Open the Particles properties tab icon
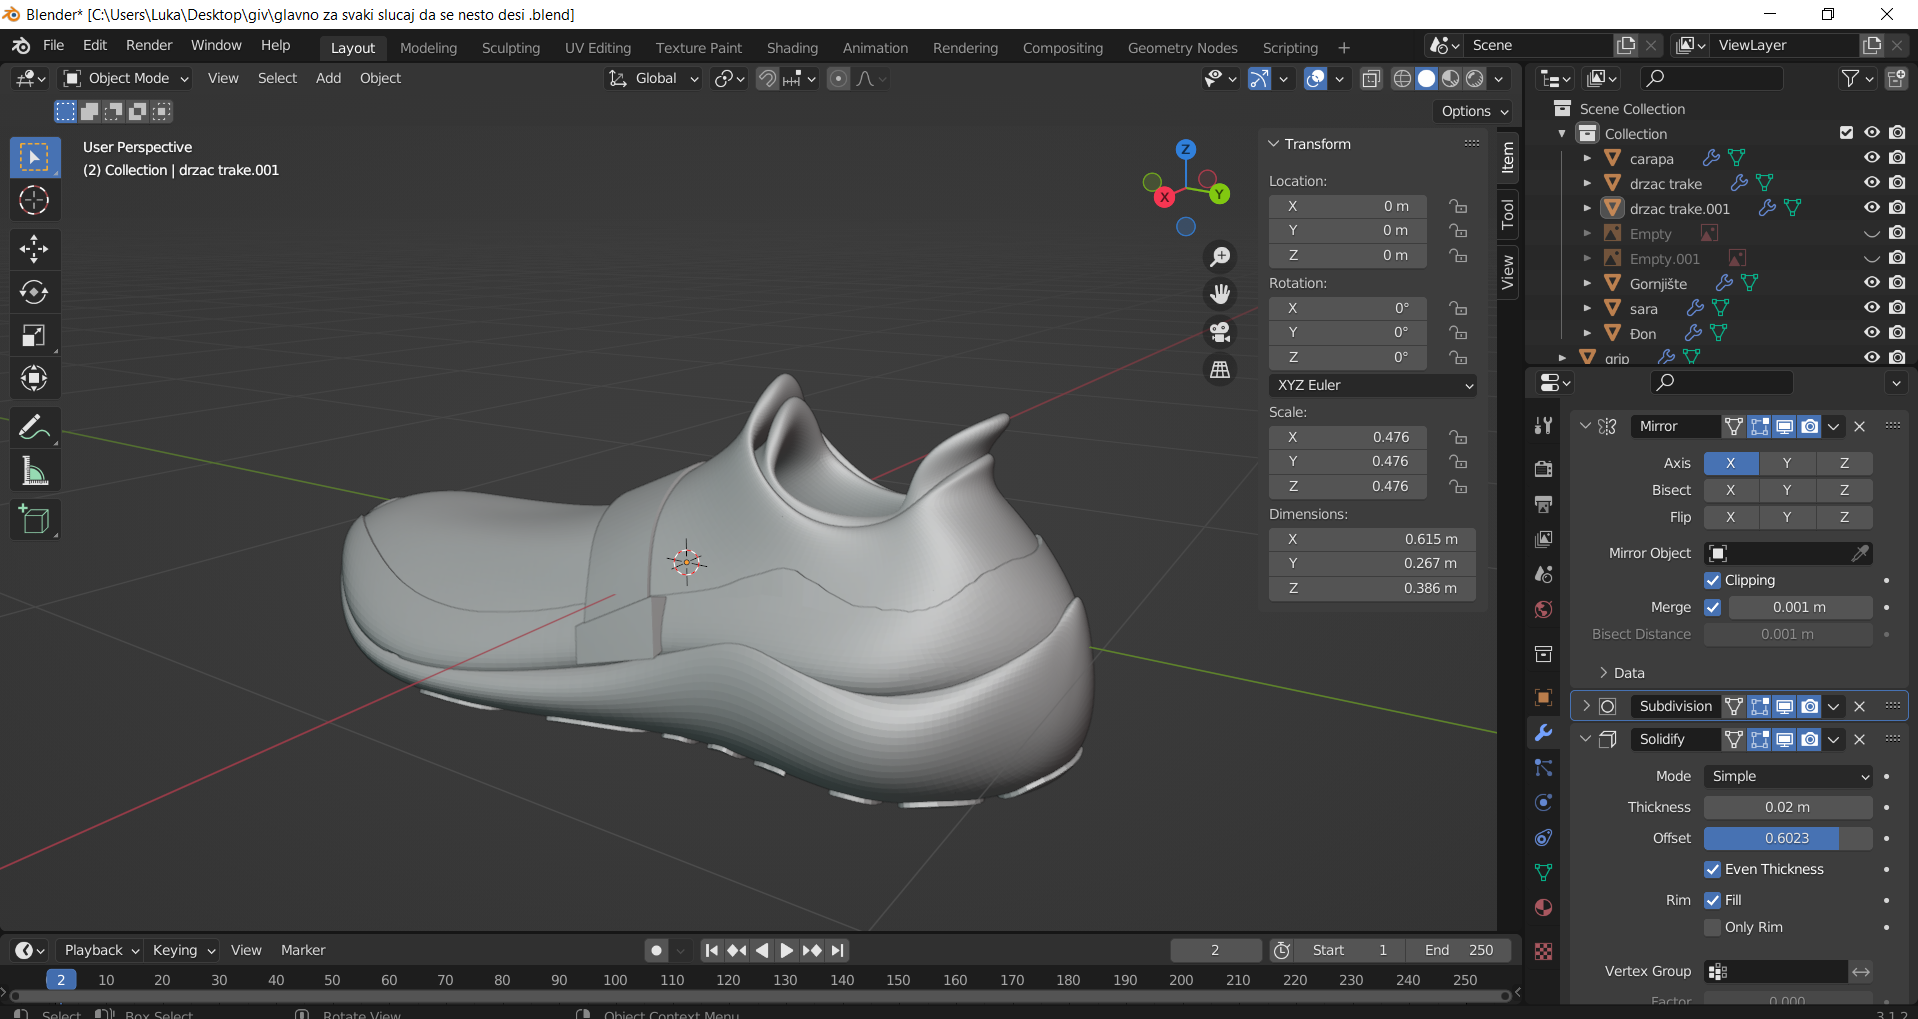The width and height of the screenshot is (1918, 1019). tap(1544, 768)
